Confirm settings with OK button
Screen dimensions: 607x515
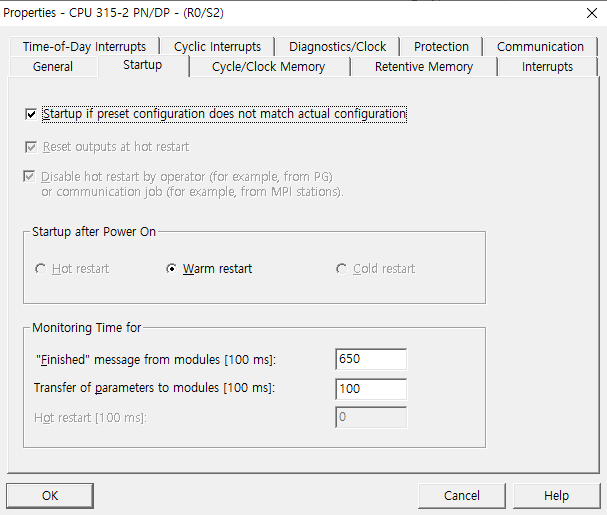click(50, 496)
